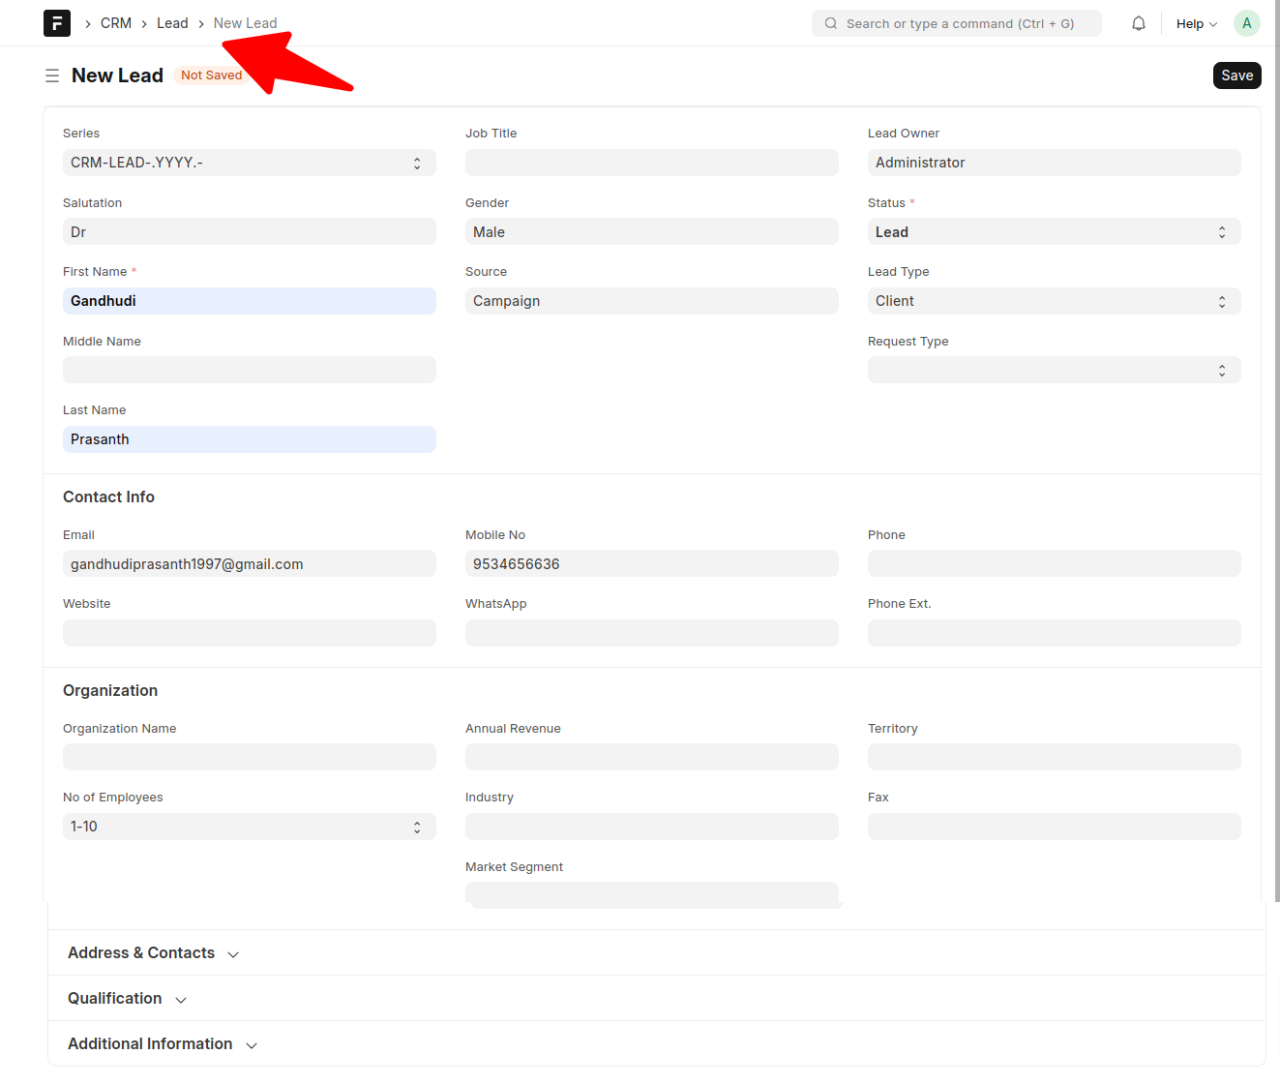Click the Status field stepper arrows
The height and width of the screenshot is (1085, 1280).
tap(1222, 231)
